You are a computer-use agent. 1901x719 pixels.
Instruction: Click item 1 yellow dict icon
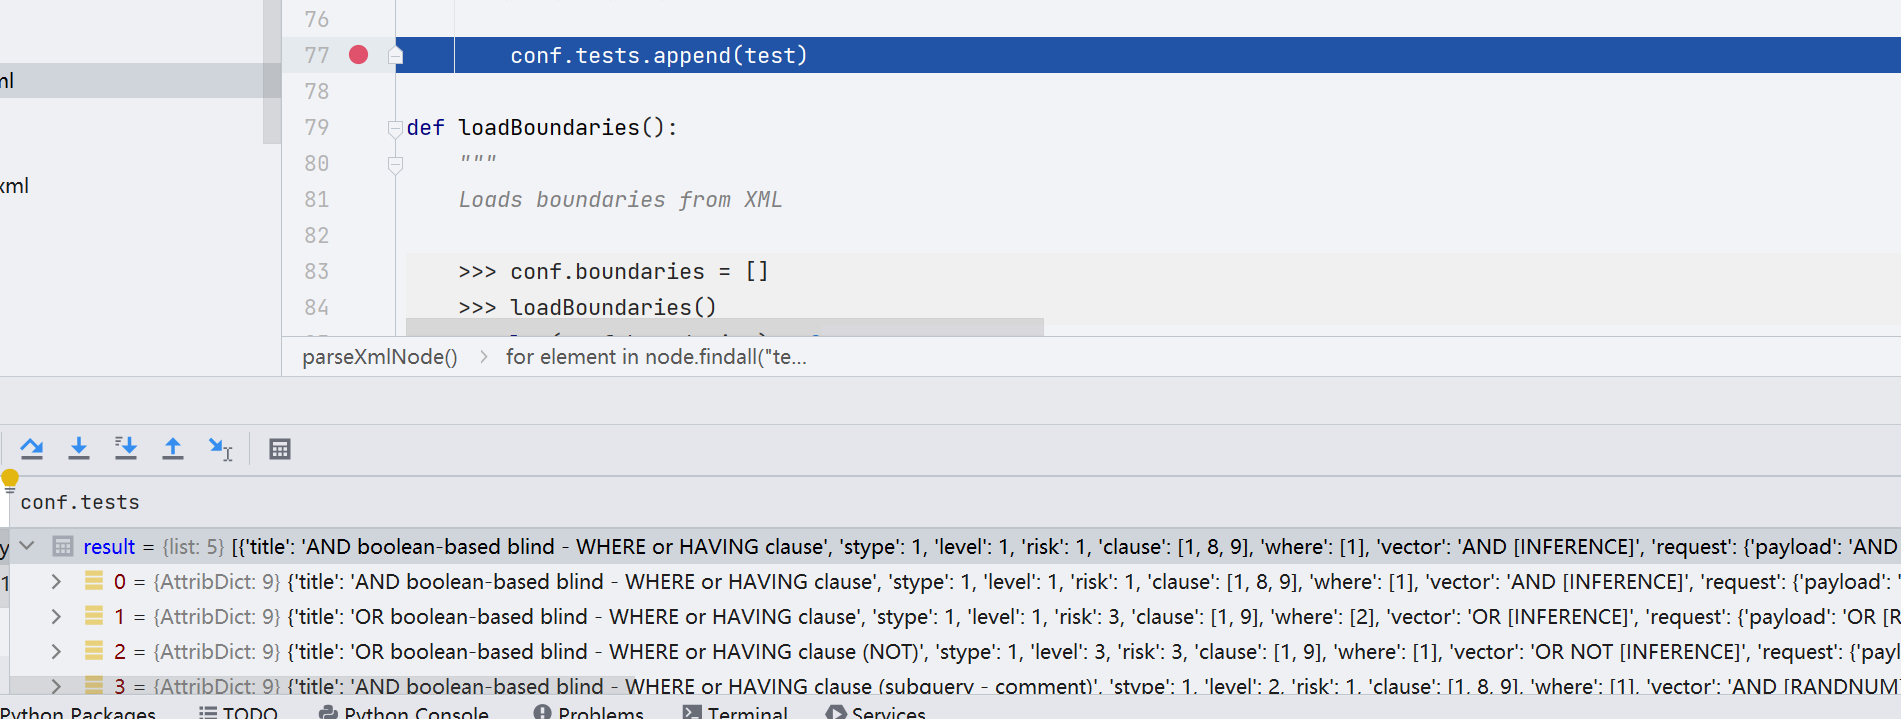pos(94,616)
